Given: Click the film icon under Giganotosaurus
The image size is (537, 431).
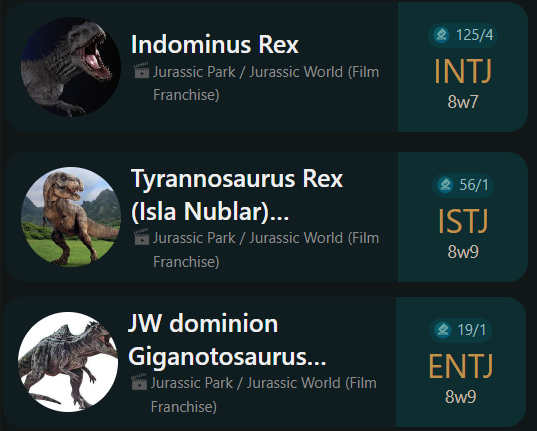Looking at the screenshot, I should click(139, 382).
